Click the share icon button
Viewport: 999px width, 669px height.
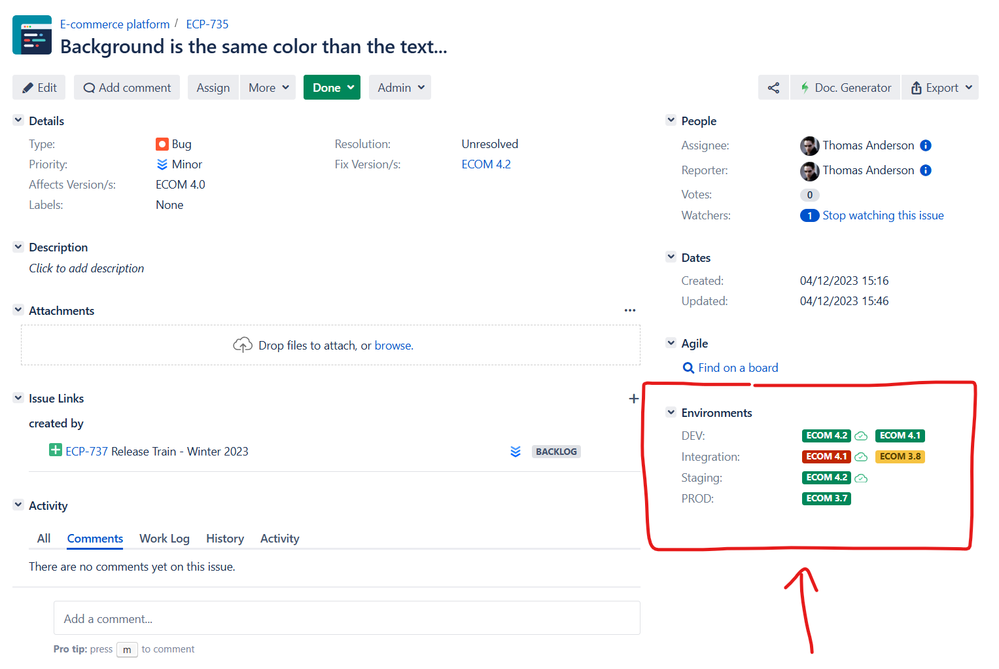(x=773, y=88)
